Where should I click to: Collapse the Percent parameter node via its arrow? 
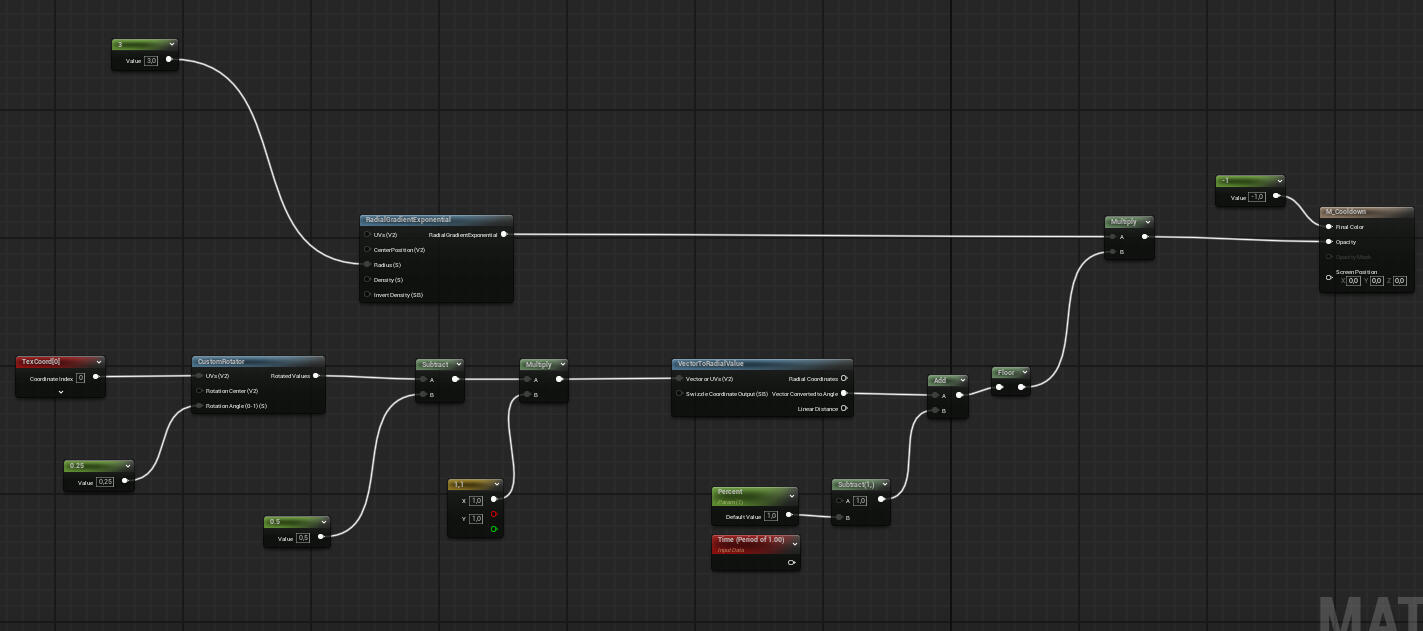click(791, 495)
